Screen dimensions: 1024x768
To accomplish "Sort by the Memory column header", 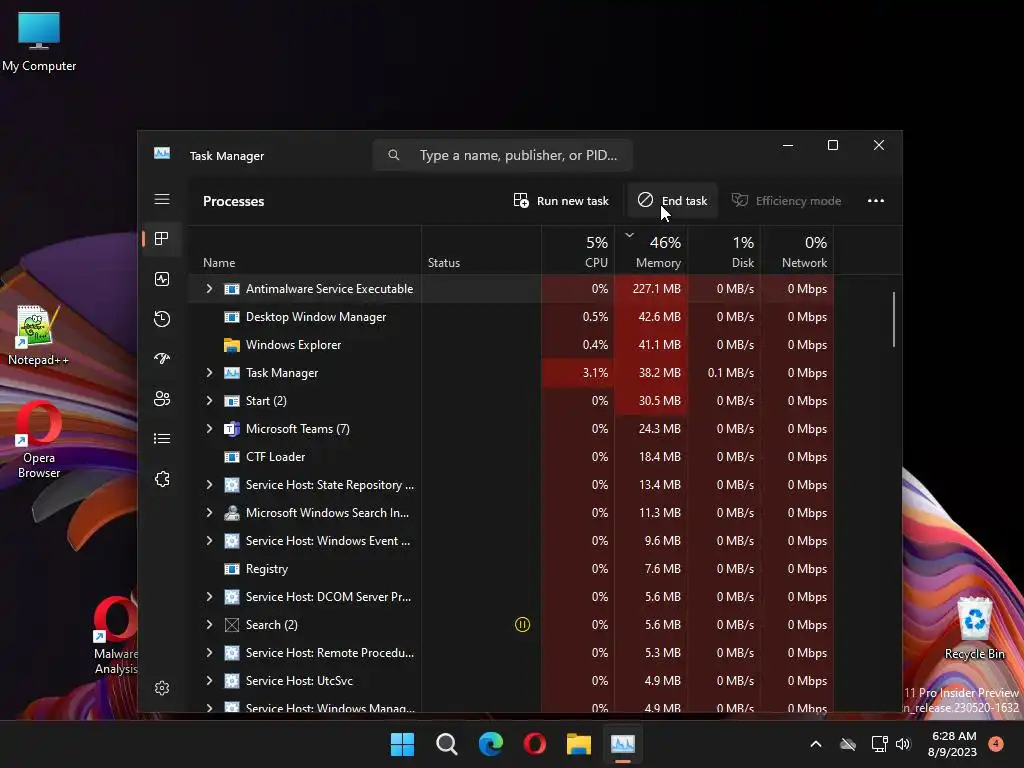I will (651, 251).
